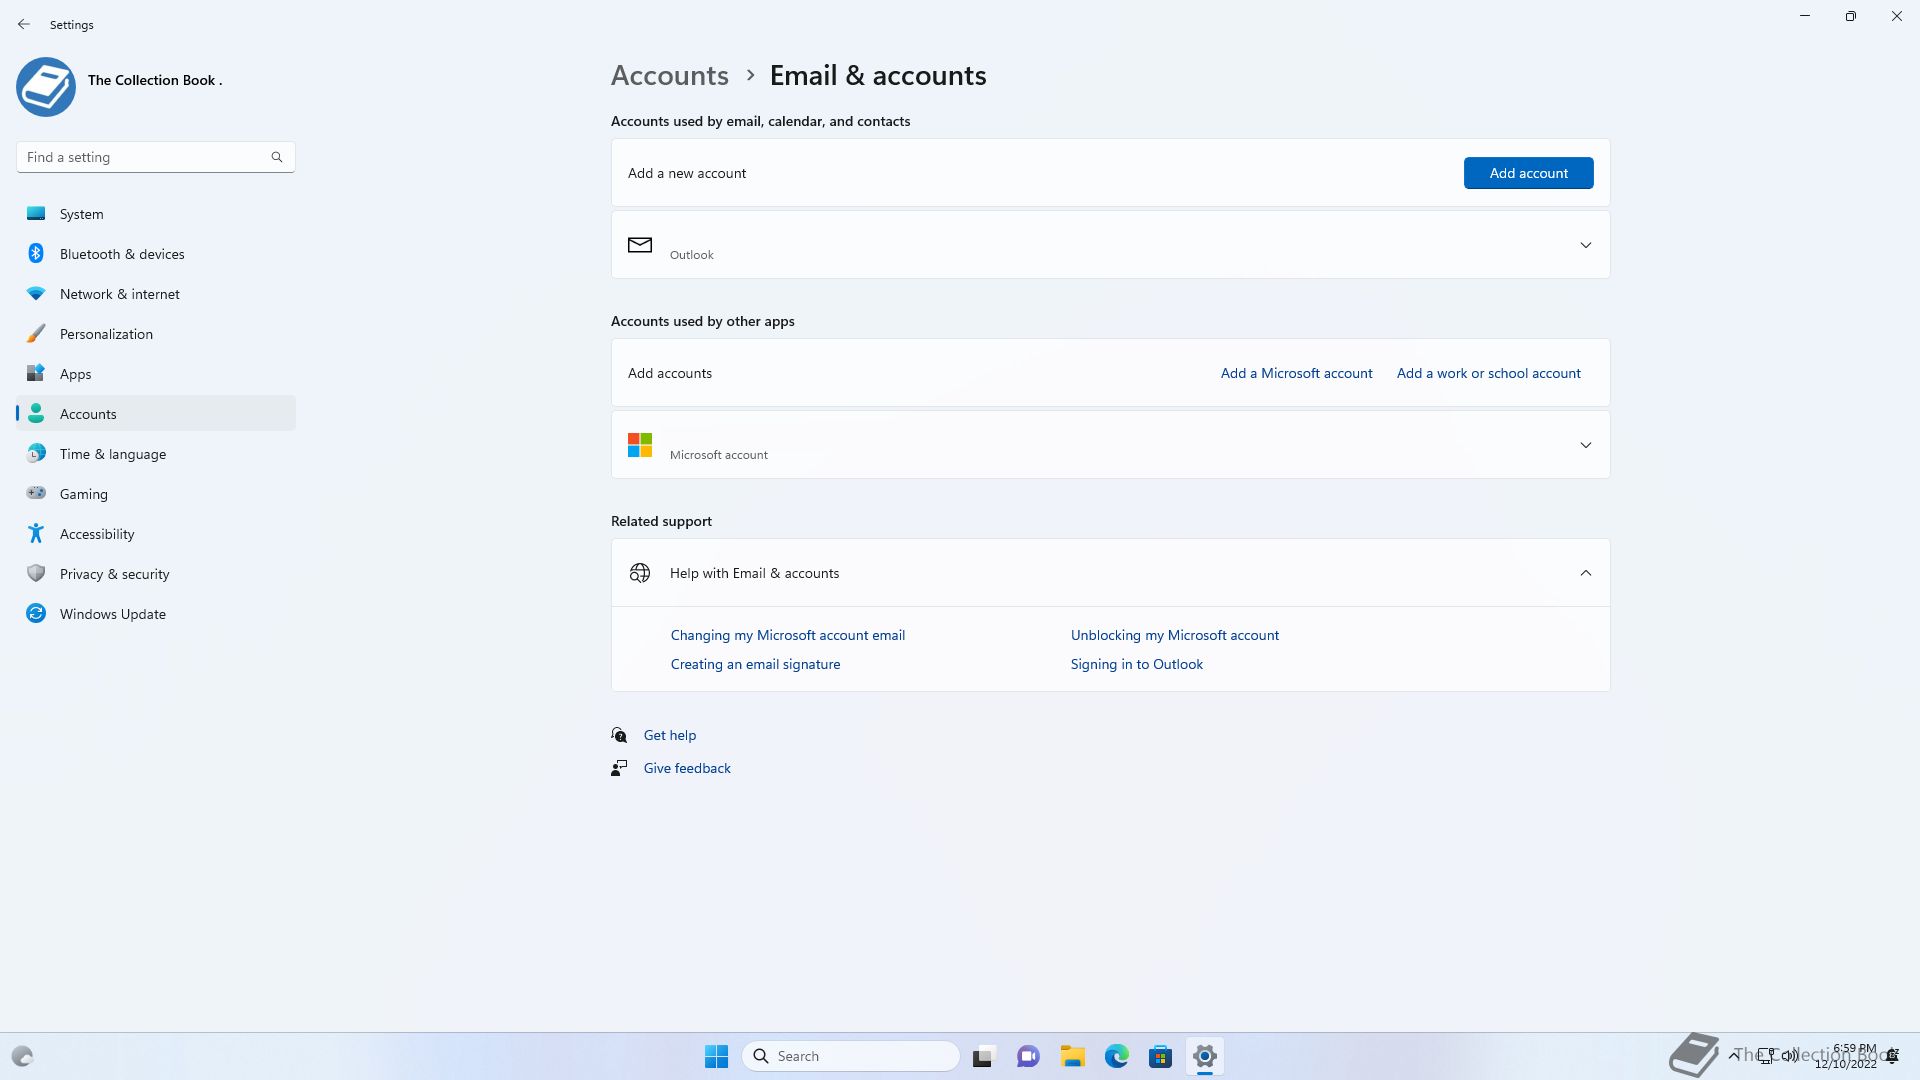This screenshot has width=1920, height=1080.
Task: Open System settings from the sidebar
Action: (x=155, y=214)
